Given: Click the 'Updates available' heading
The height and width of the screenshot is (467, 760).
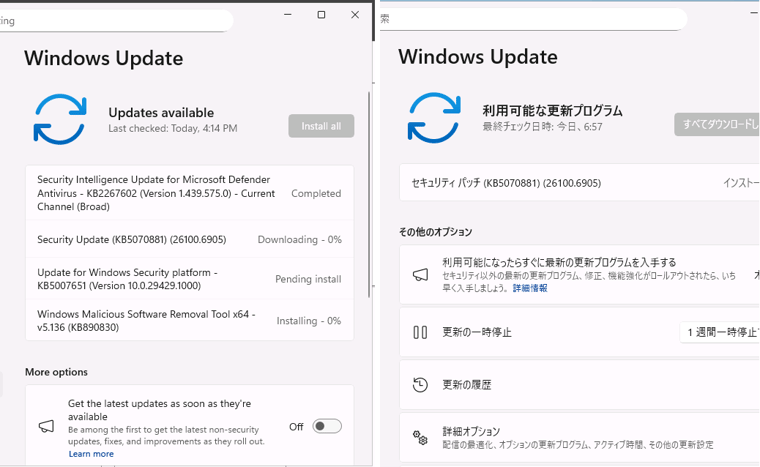Looking at the screenshot, I should (x=161, y=113).
